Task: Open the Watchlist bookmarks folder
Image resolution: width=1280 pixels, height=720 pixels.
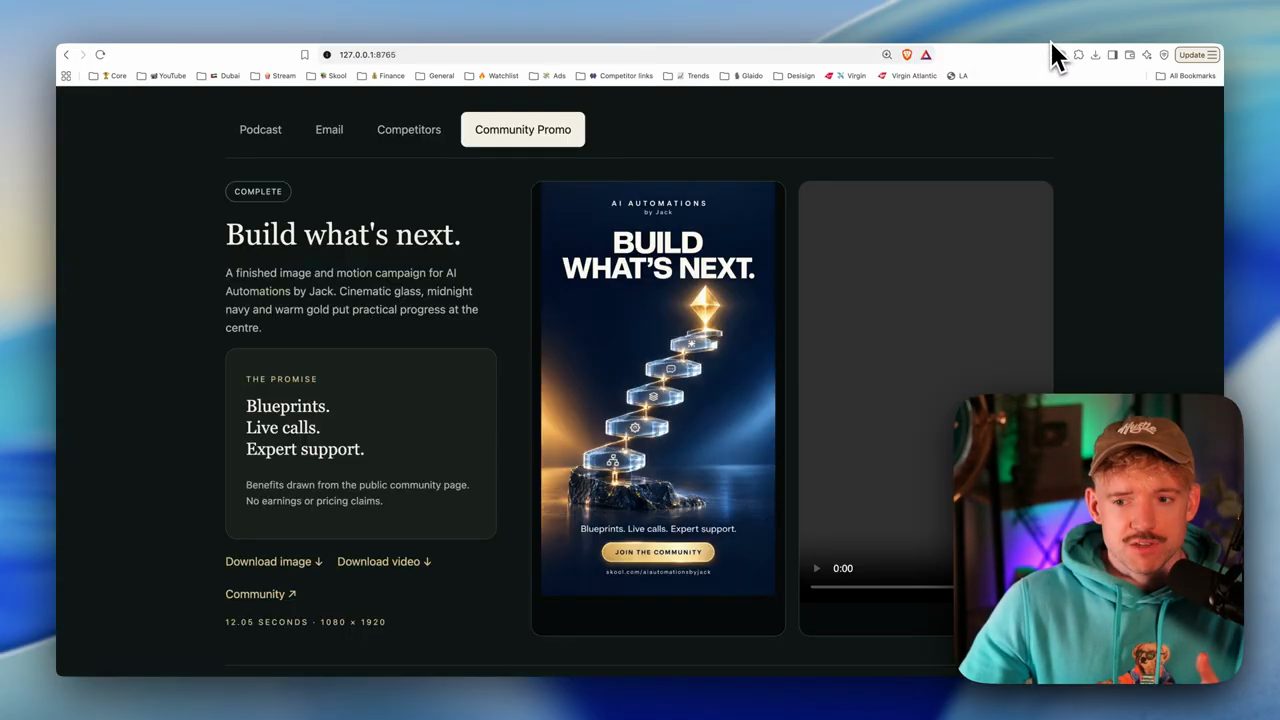Action: click(491, 76)
